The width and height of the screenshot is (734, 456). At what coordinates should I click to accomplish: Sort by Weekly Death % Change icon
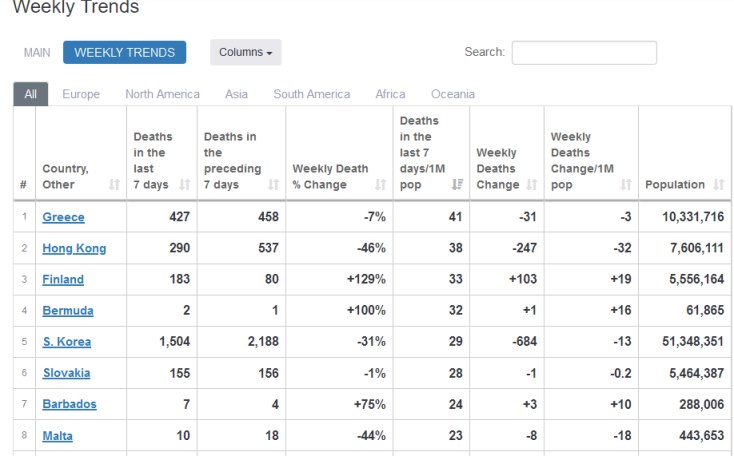(380, 185)
